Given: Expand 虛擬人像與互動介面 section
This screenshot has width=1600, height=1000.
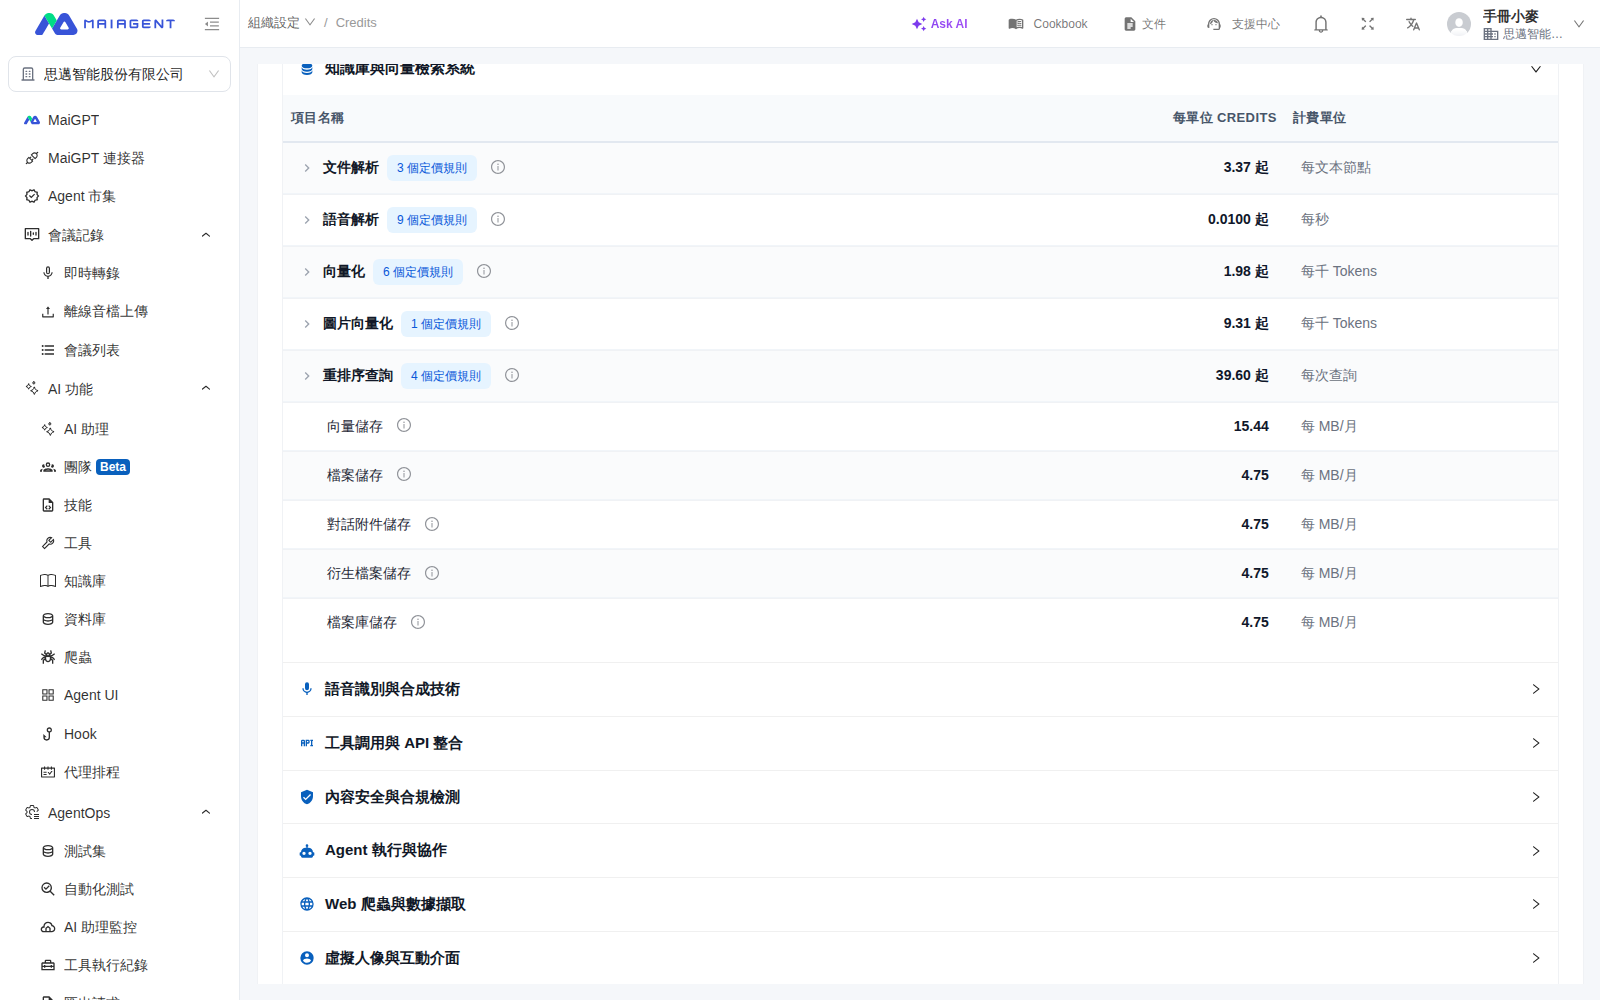Looking at the screenshot, I should coord(920,958).
